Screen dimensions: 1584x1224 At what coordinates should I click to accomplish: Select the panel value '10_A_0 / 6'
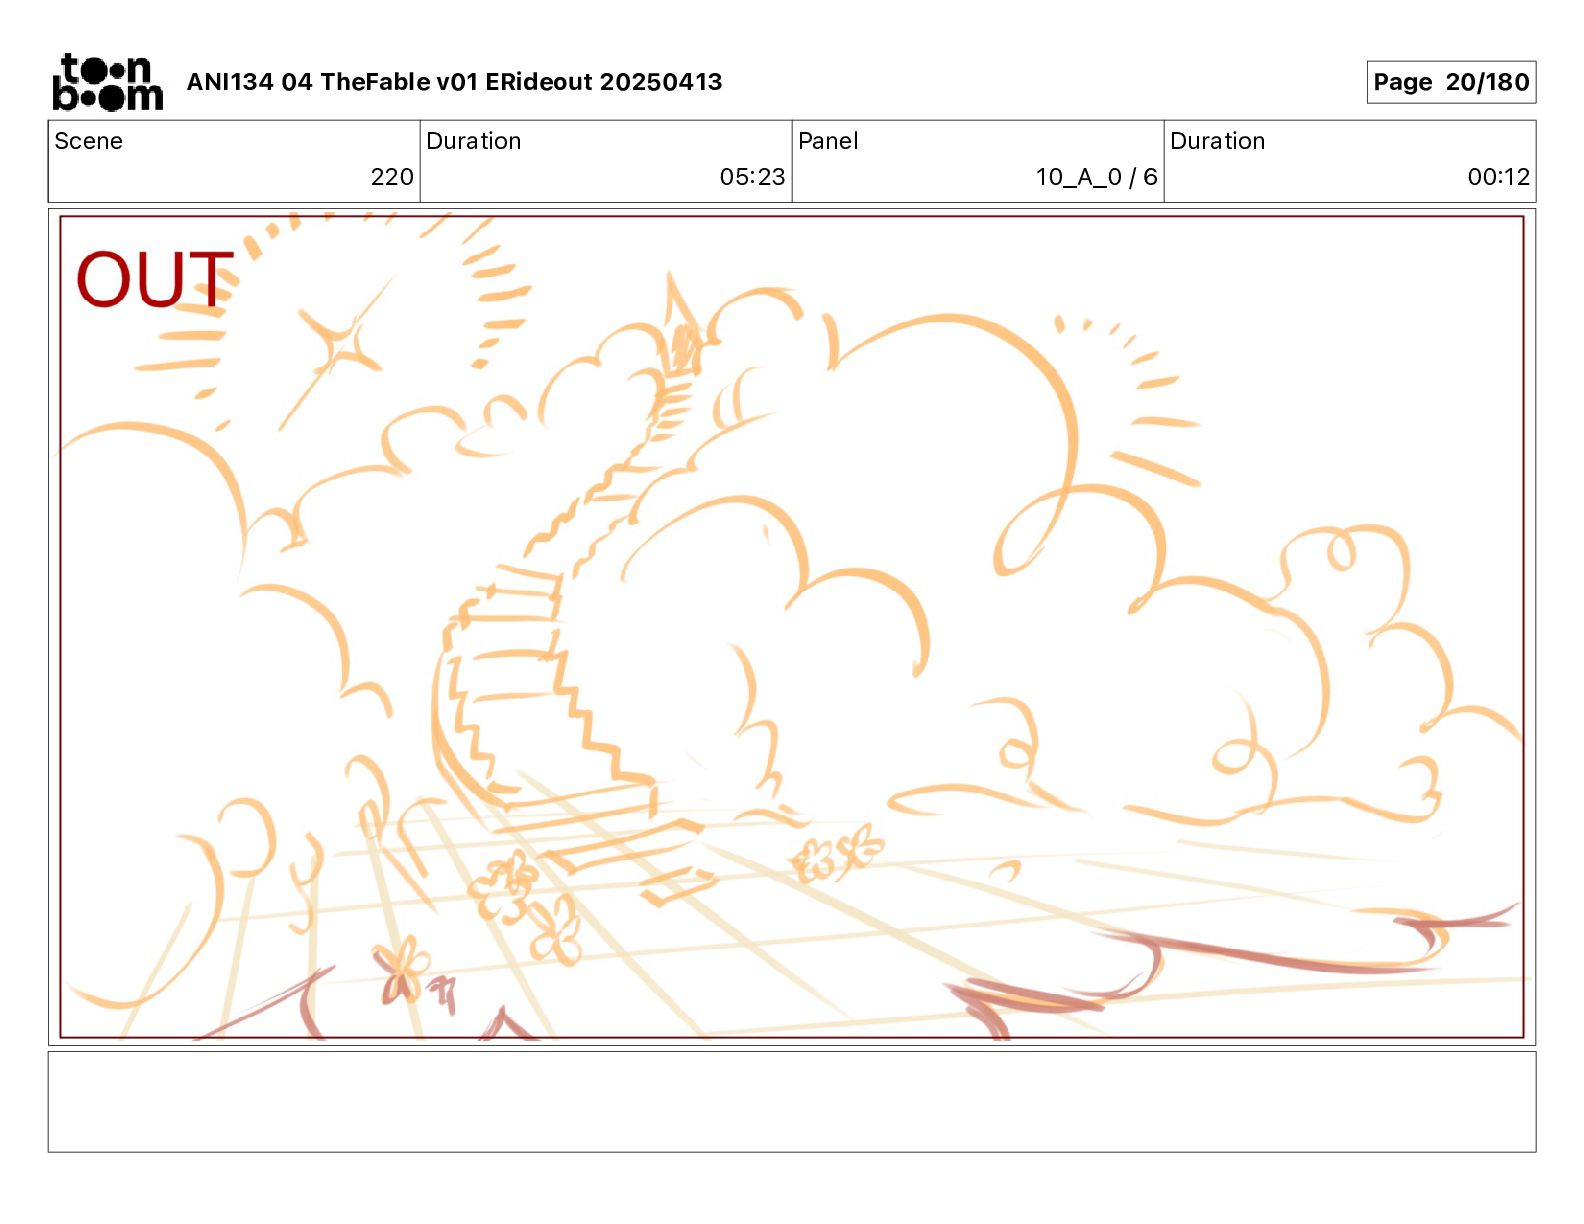tap(1096, 177)
